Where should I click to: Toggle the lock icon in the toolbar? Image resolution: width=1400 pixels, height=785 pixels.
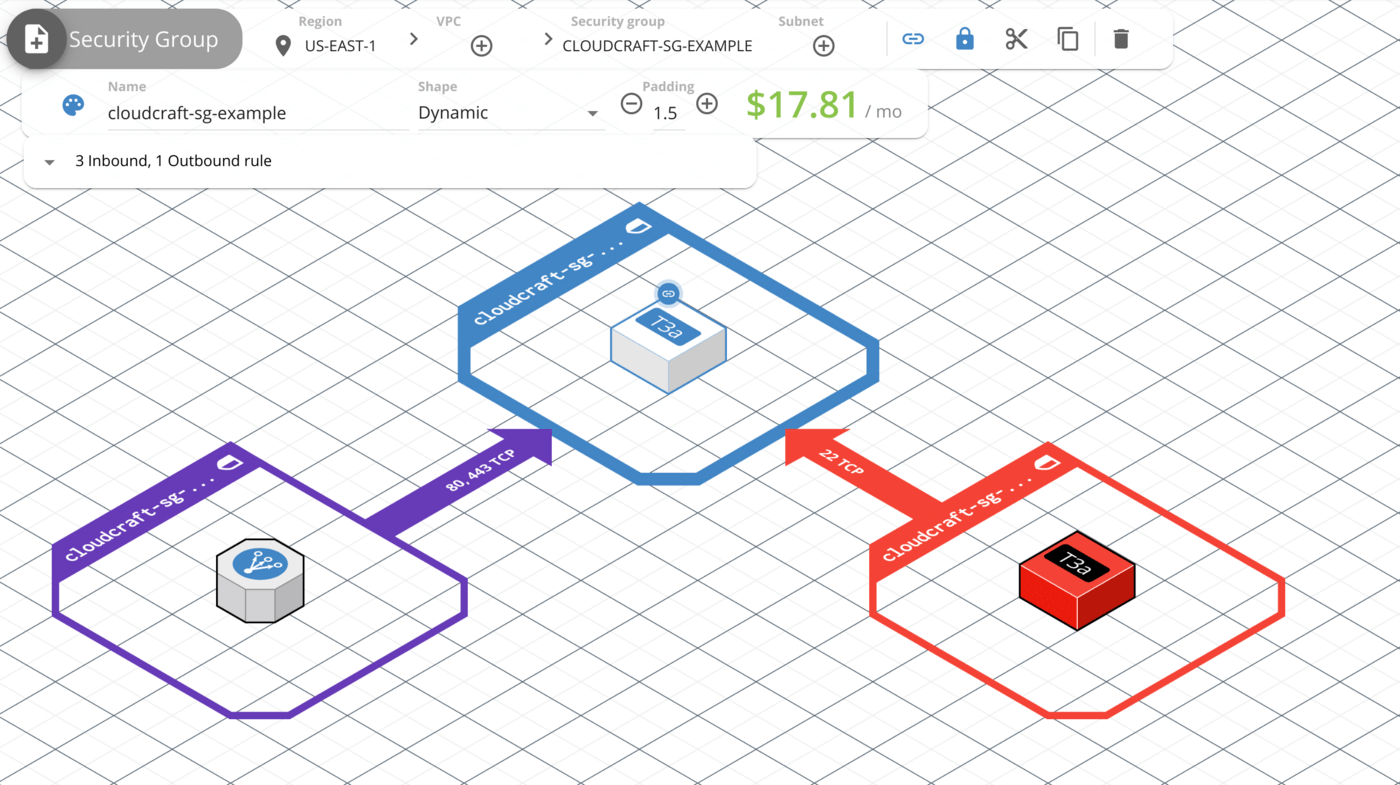click(x=964, y=39)
